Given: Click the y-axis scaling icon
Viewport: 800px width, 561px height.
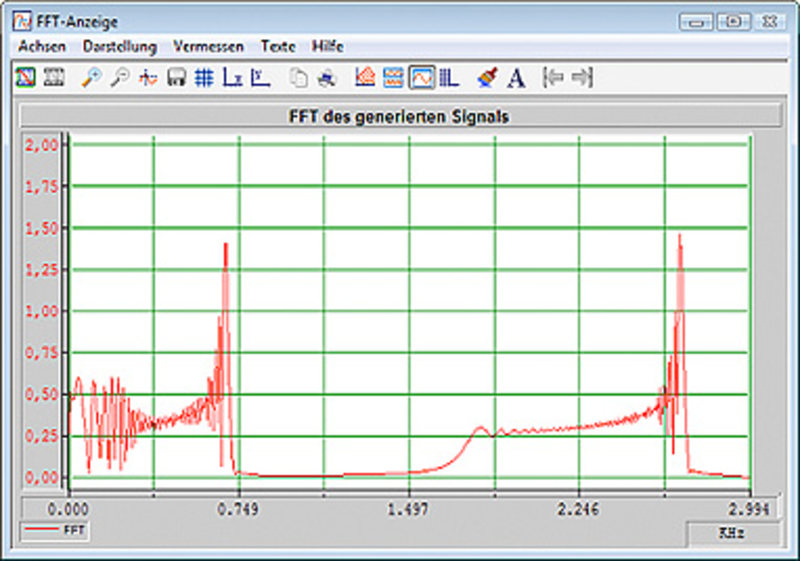Looking at the screenshot, I should pos(260,78).
